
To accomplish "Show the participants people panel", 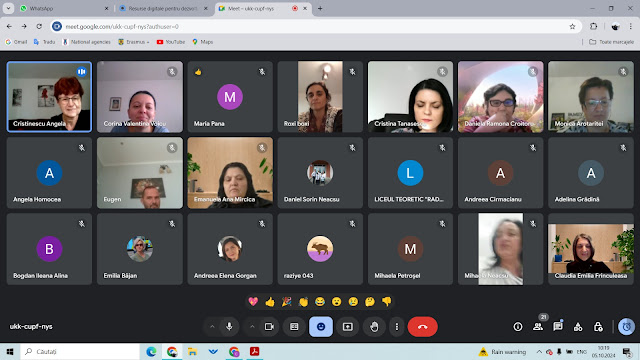I will (x=538, y=327).
